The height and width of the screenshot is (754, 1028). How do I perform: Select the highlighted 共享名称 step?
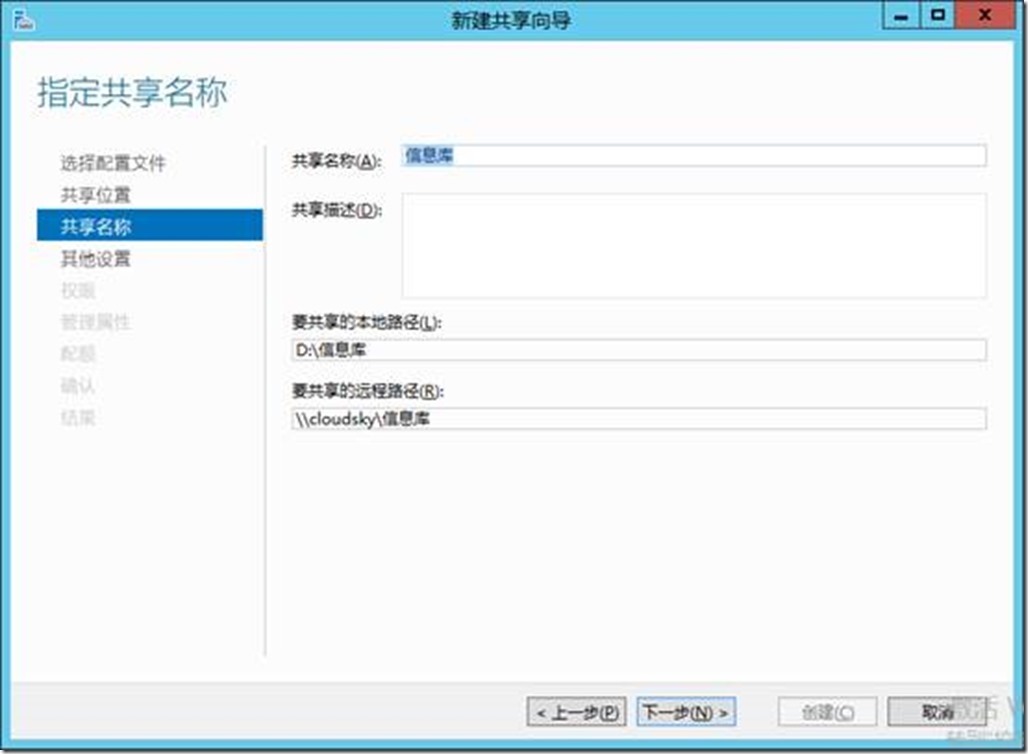click(x=150, y=226)
